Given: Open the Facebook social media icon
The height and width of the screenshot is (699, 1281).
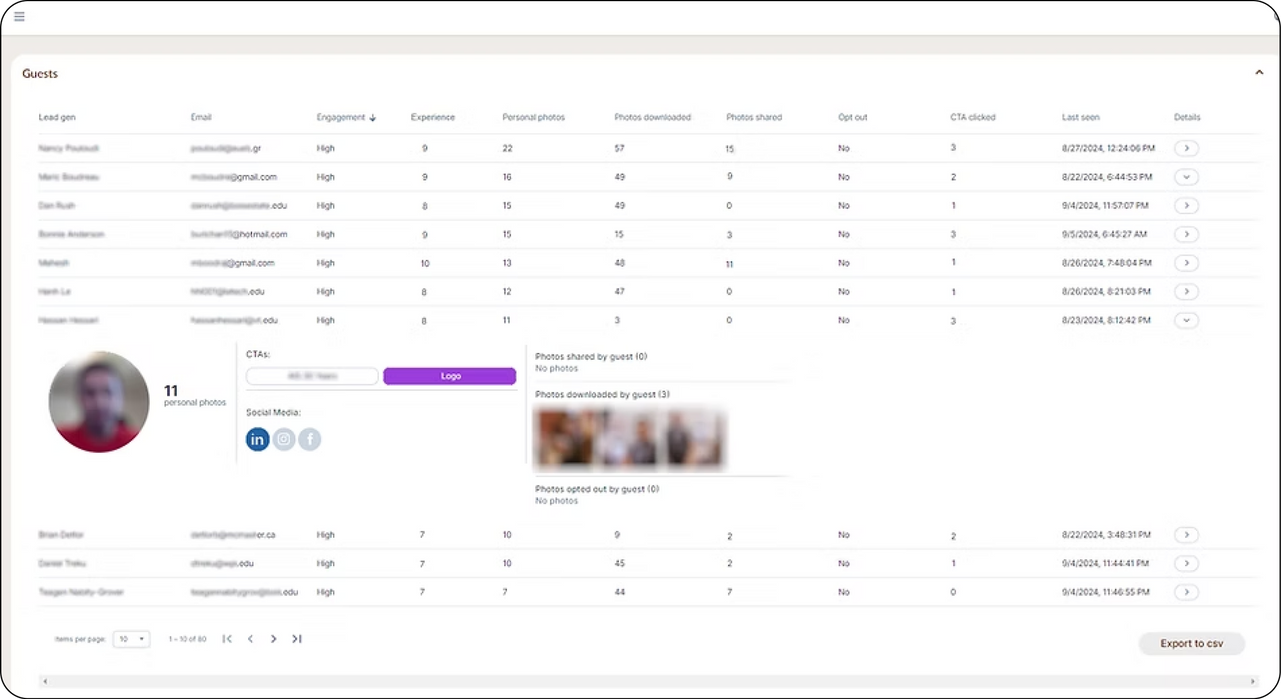Looking at the screenshot, I should 310,439.
